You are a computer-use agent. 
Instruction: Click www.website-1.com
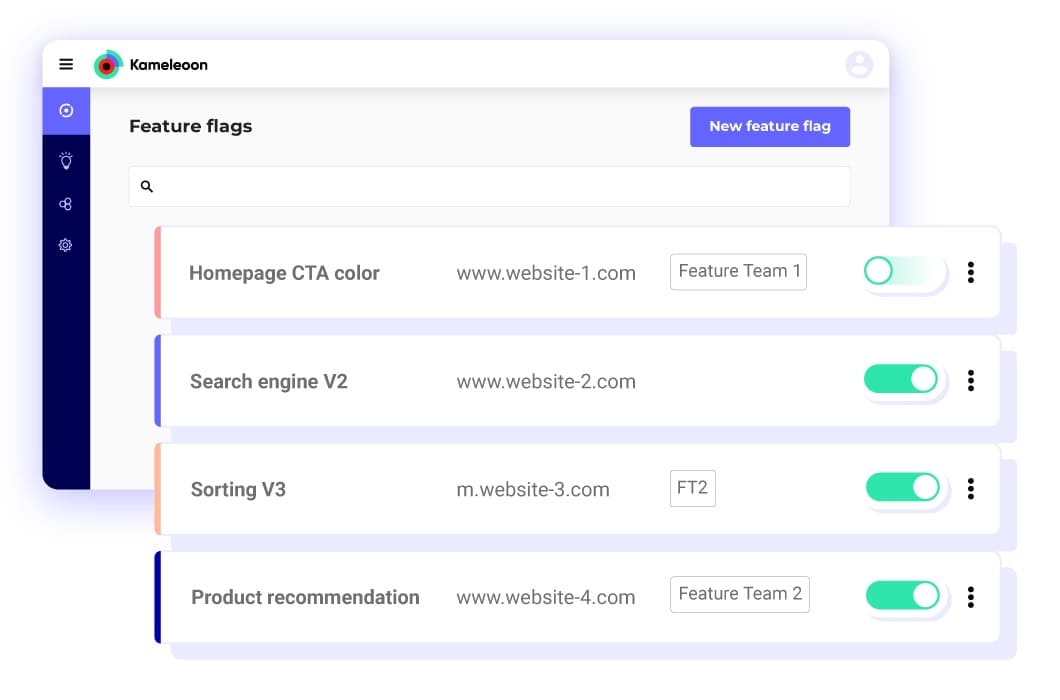pyautogui.click(x=546, y=273)
